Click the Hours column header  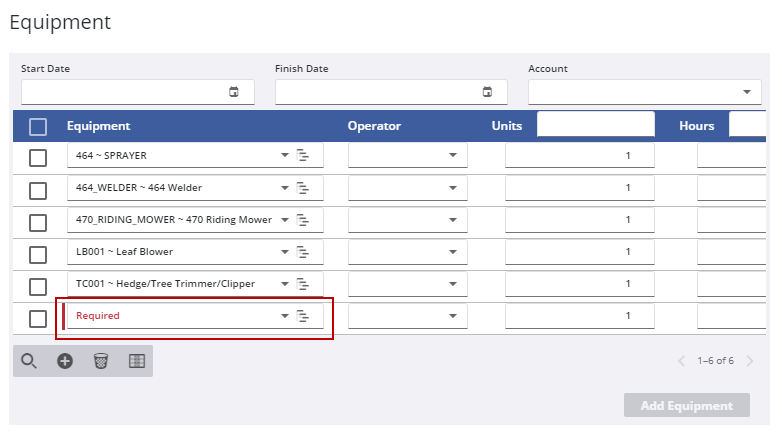(696, 126)
